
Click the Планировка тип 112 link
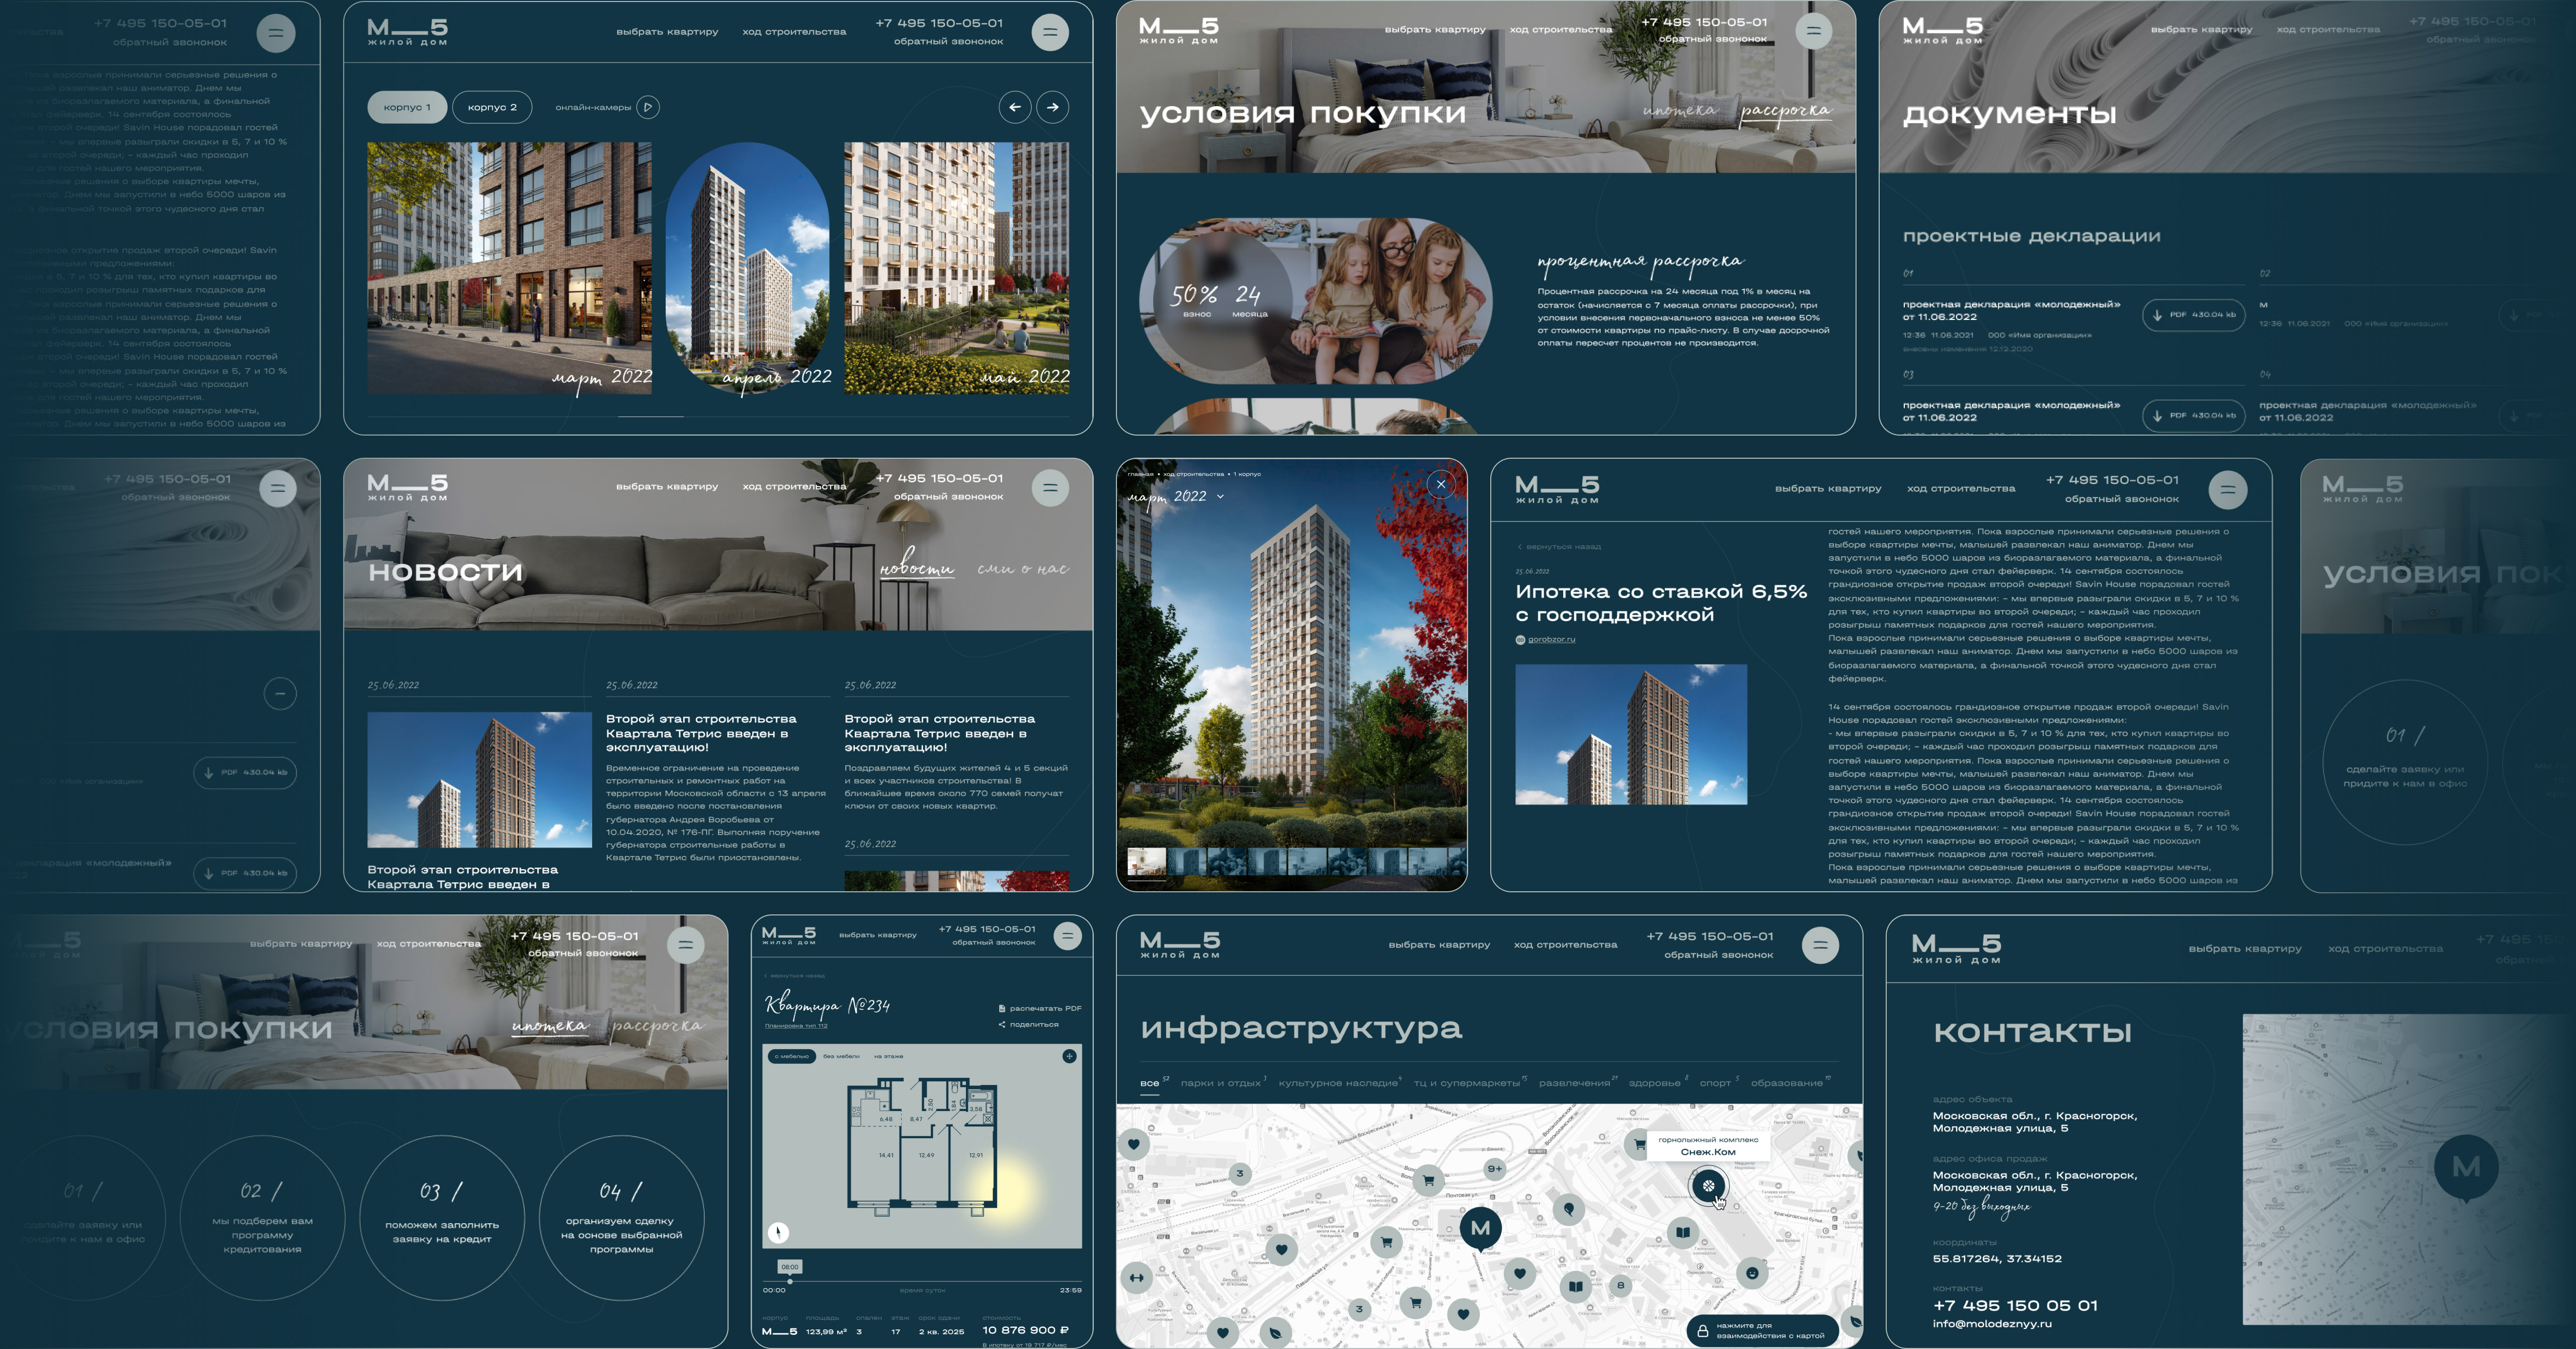796,1025
